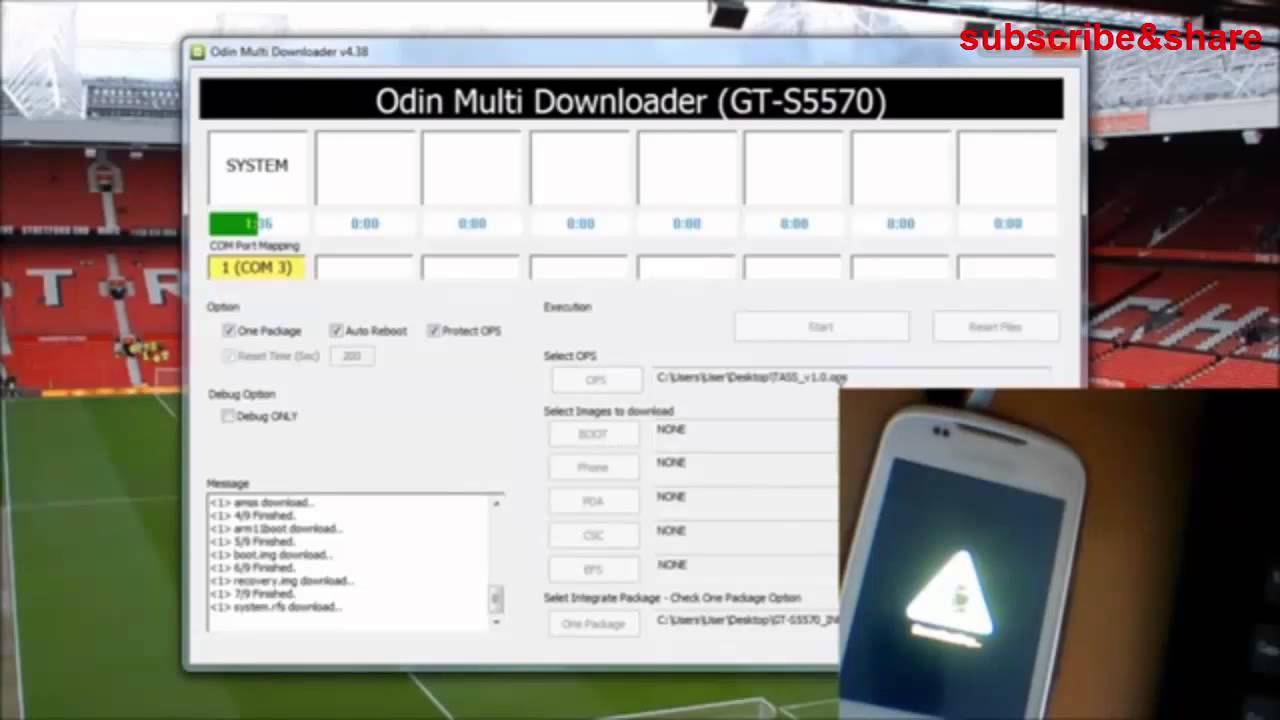
Task: Click the NONE value beside CSC
Action: coord(671,531)
